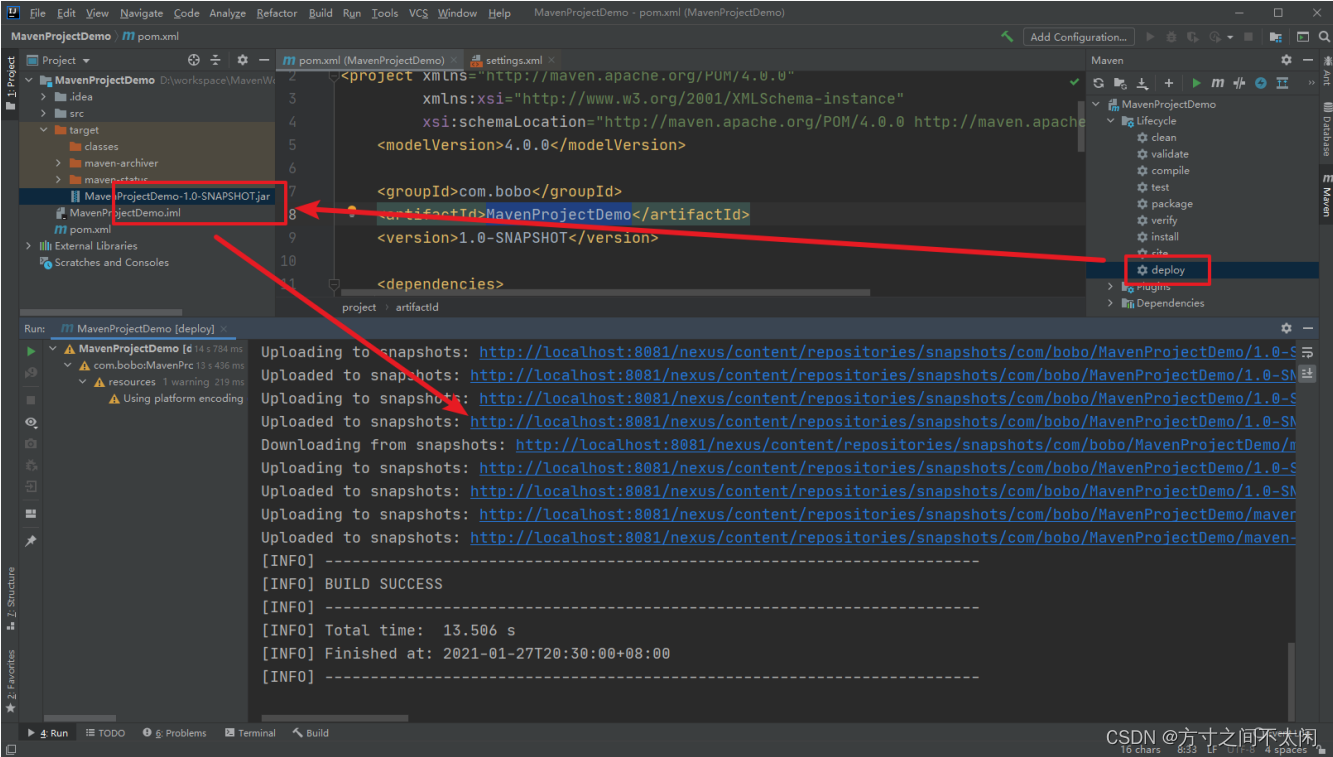Hide the Maven tool window
This screenshot has height=757, width=1333.
point(1307,60)
